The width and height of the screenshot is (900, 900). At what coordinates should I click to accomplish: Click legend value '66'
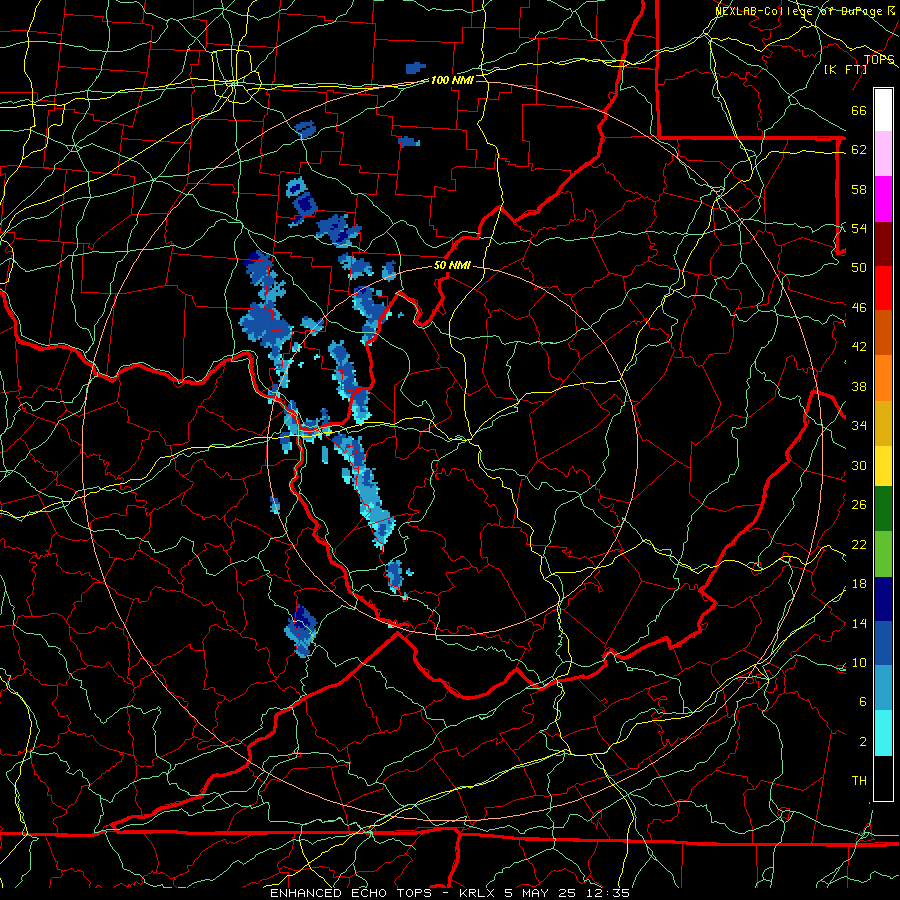pos(859,111)
